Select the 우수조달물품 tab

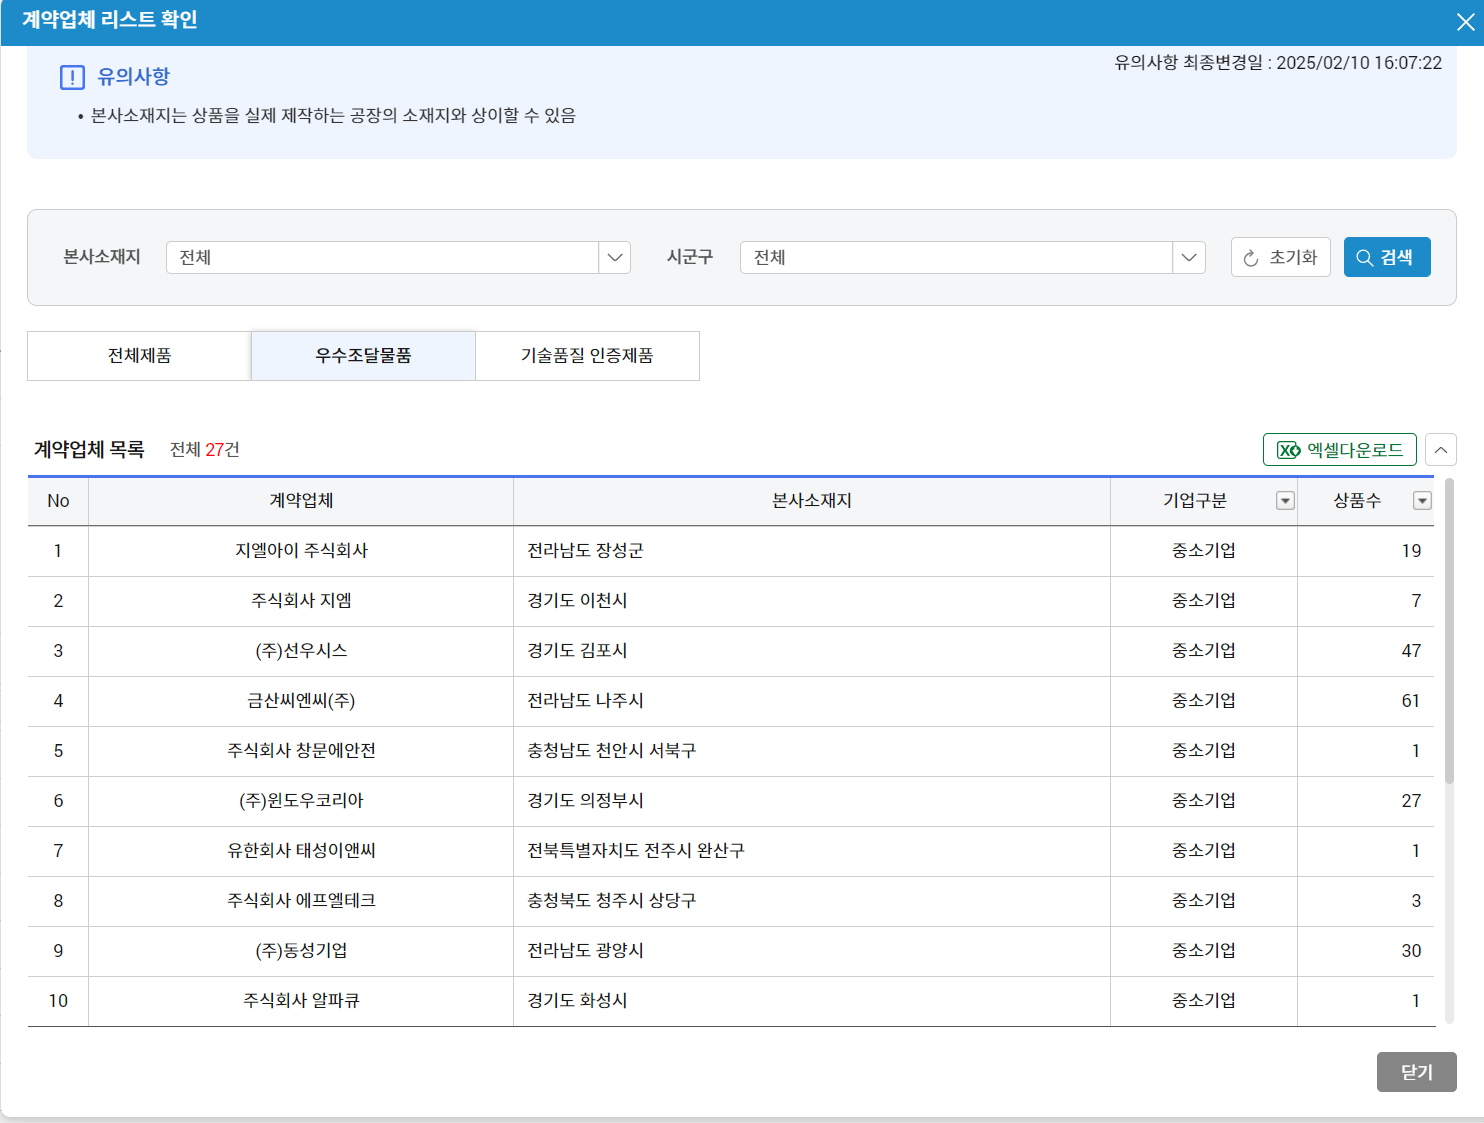click(363, 356)
